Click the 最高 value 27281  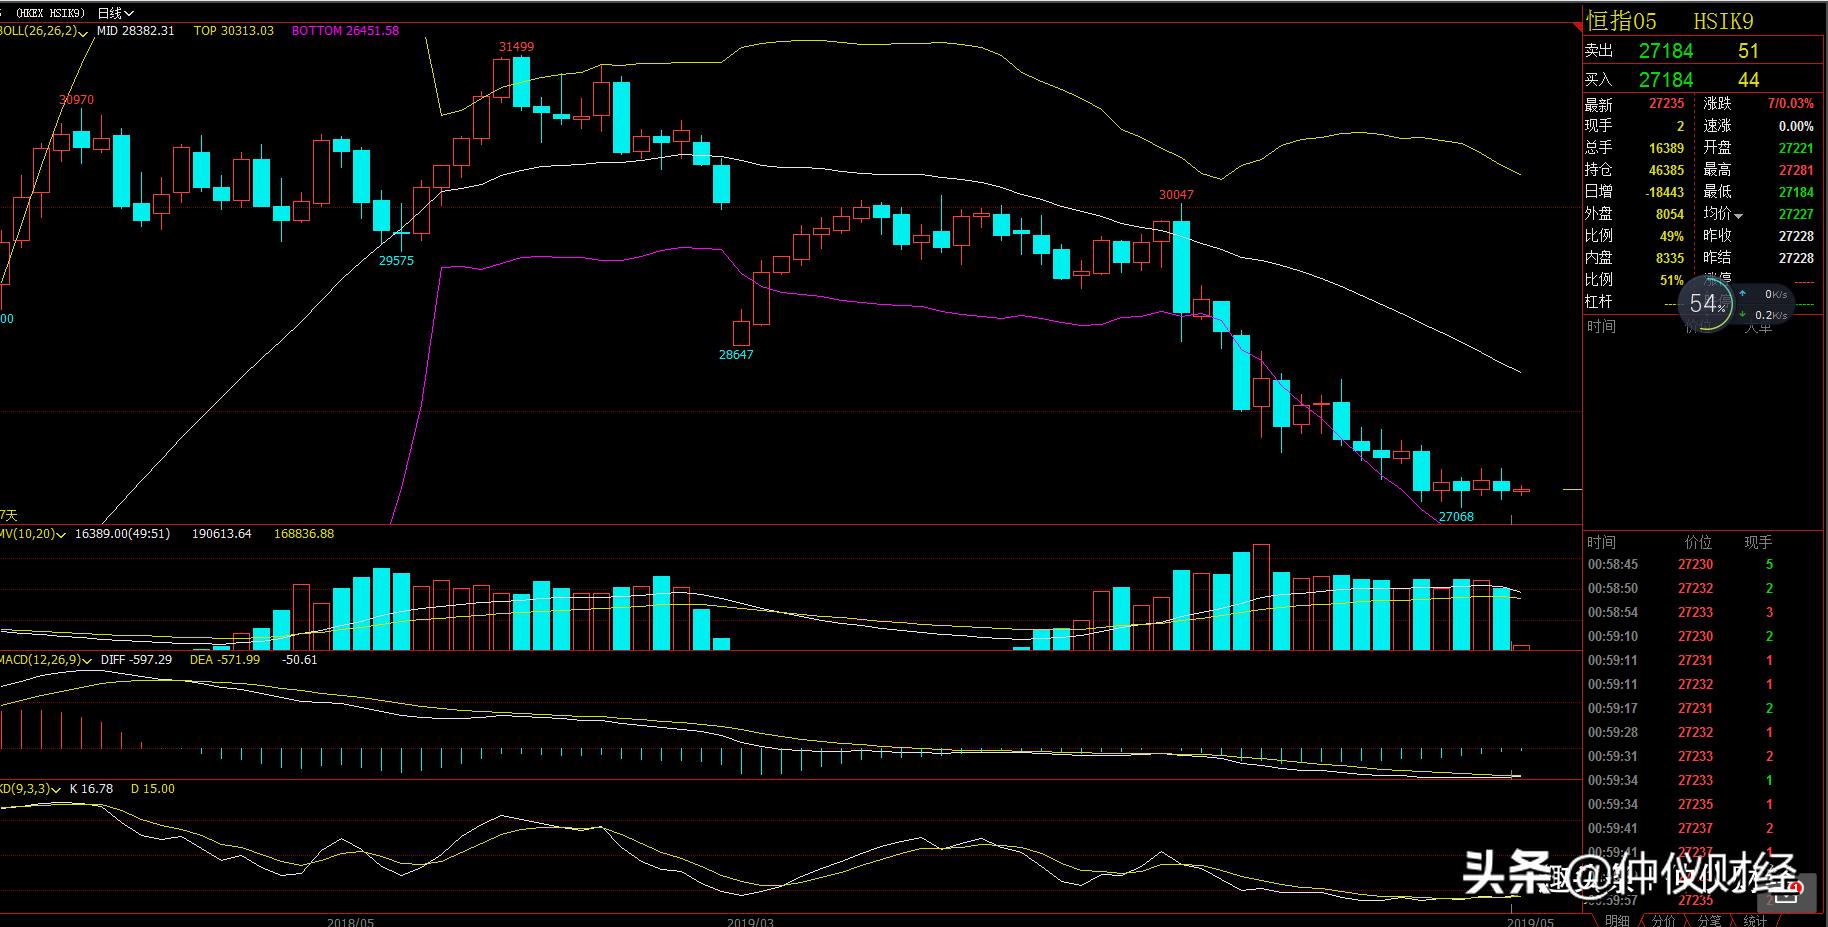coord(1796,170)
